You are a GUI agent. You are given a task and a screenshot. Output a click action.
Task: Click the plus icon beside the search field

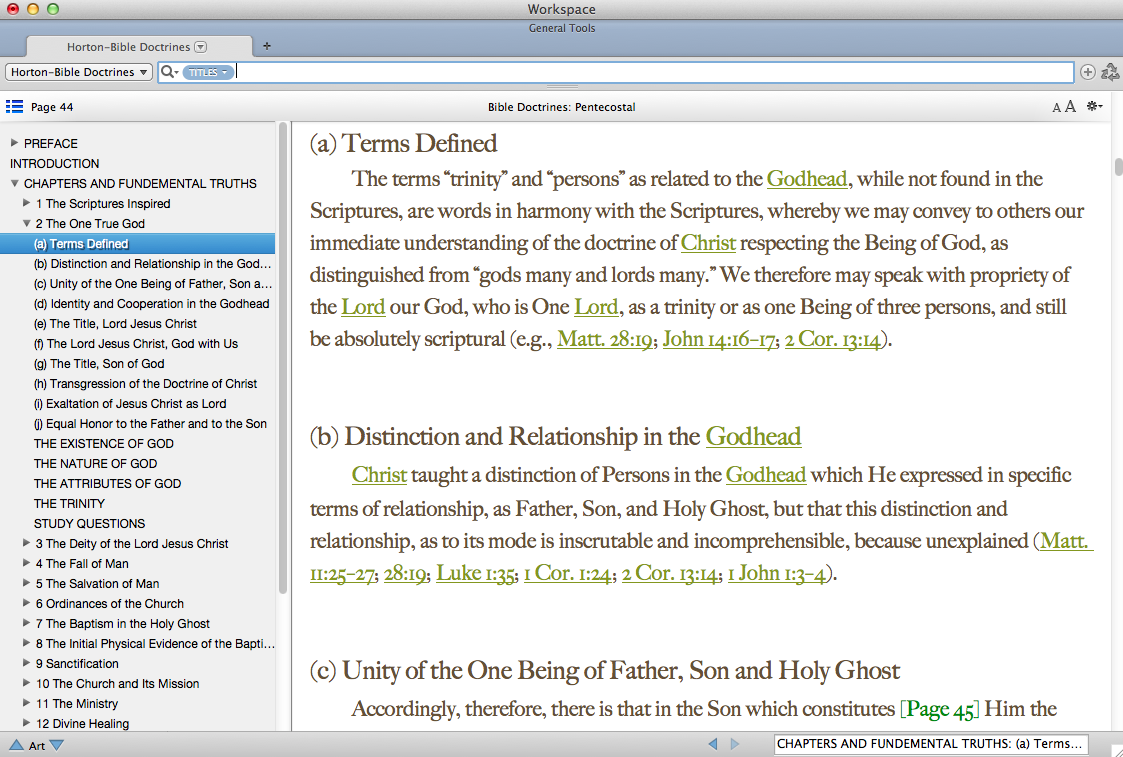[1089, 72]
